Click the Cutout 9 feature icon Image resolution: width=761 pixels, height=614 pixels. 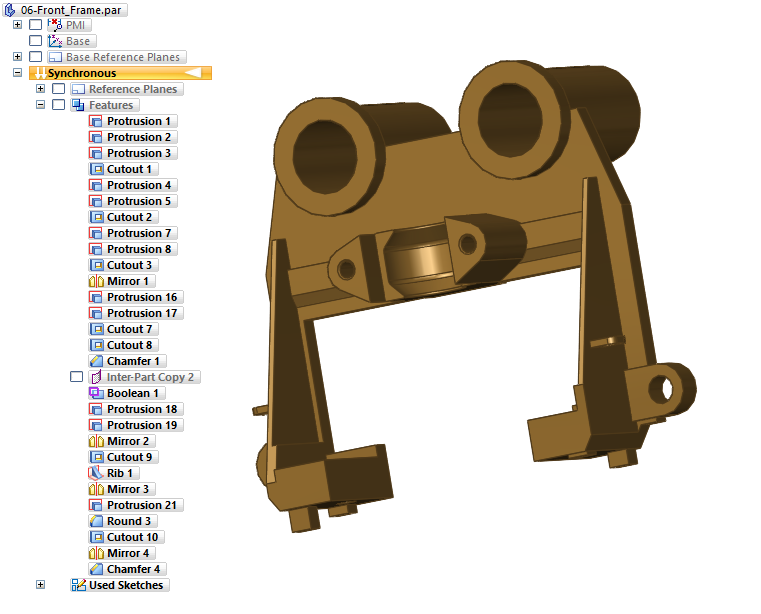click(x=96, y=457)
